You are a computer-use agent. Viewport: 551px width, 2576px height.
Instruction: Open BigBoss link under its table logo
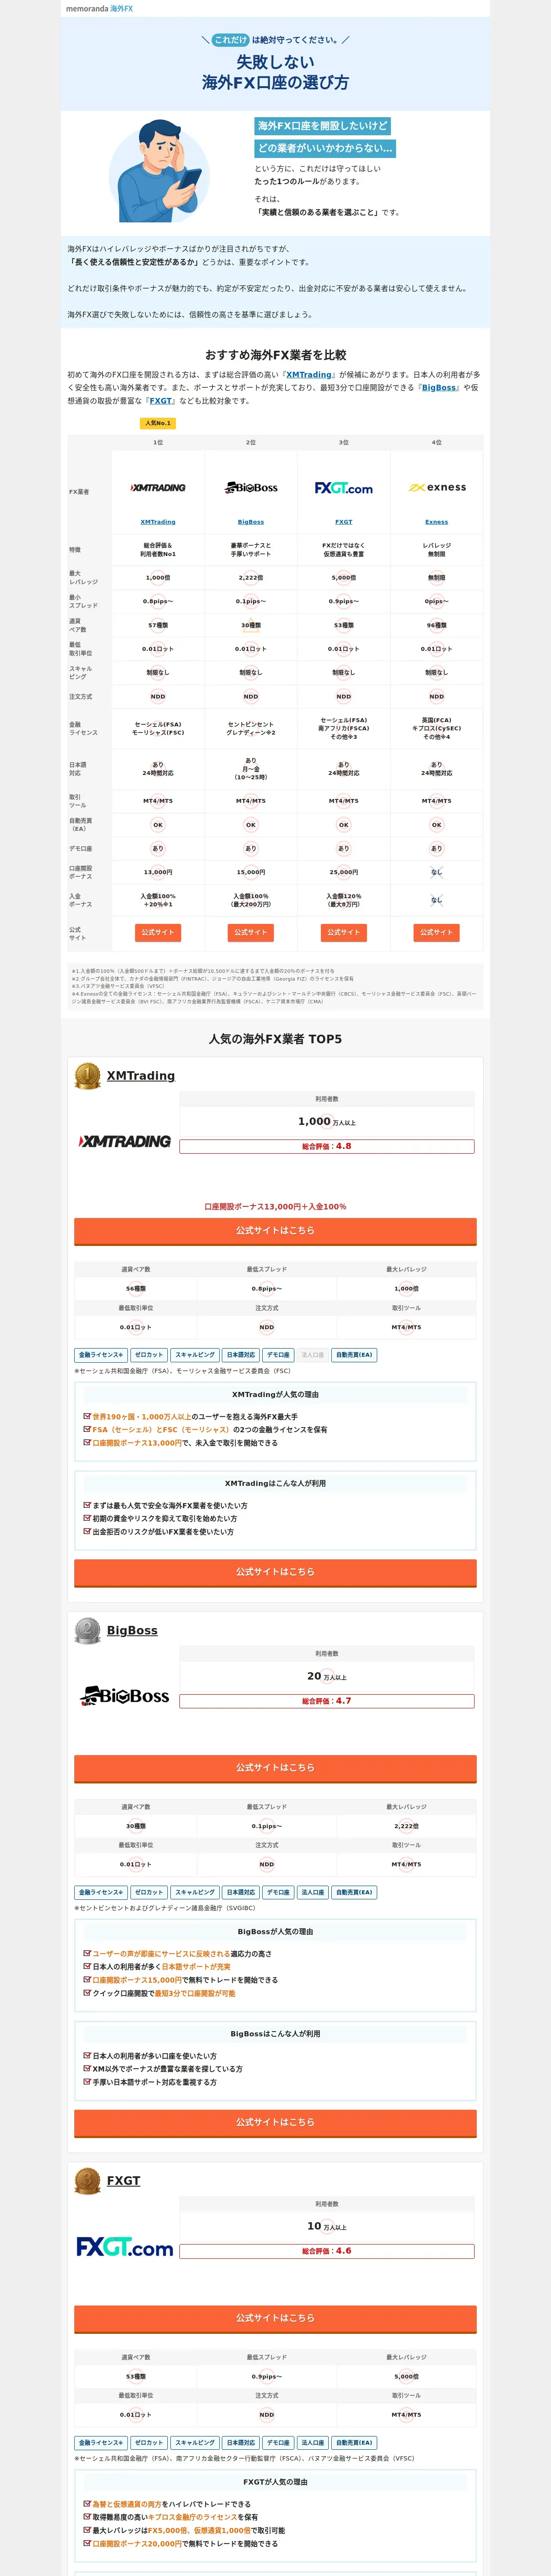pos(251,522)
